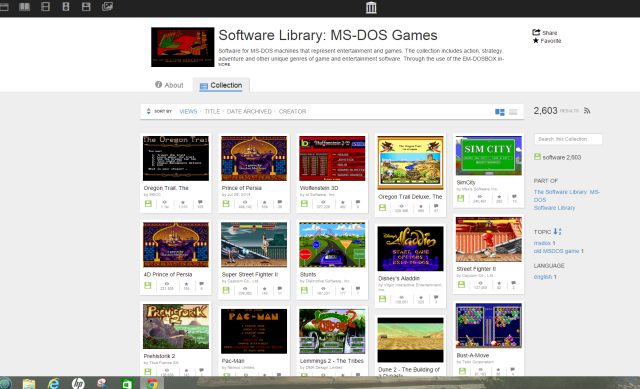Click reviews bubble on Oregon Trail card
The image size is (640, 389).
tap(200, 202)
